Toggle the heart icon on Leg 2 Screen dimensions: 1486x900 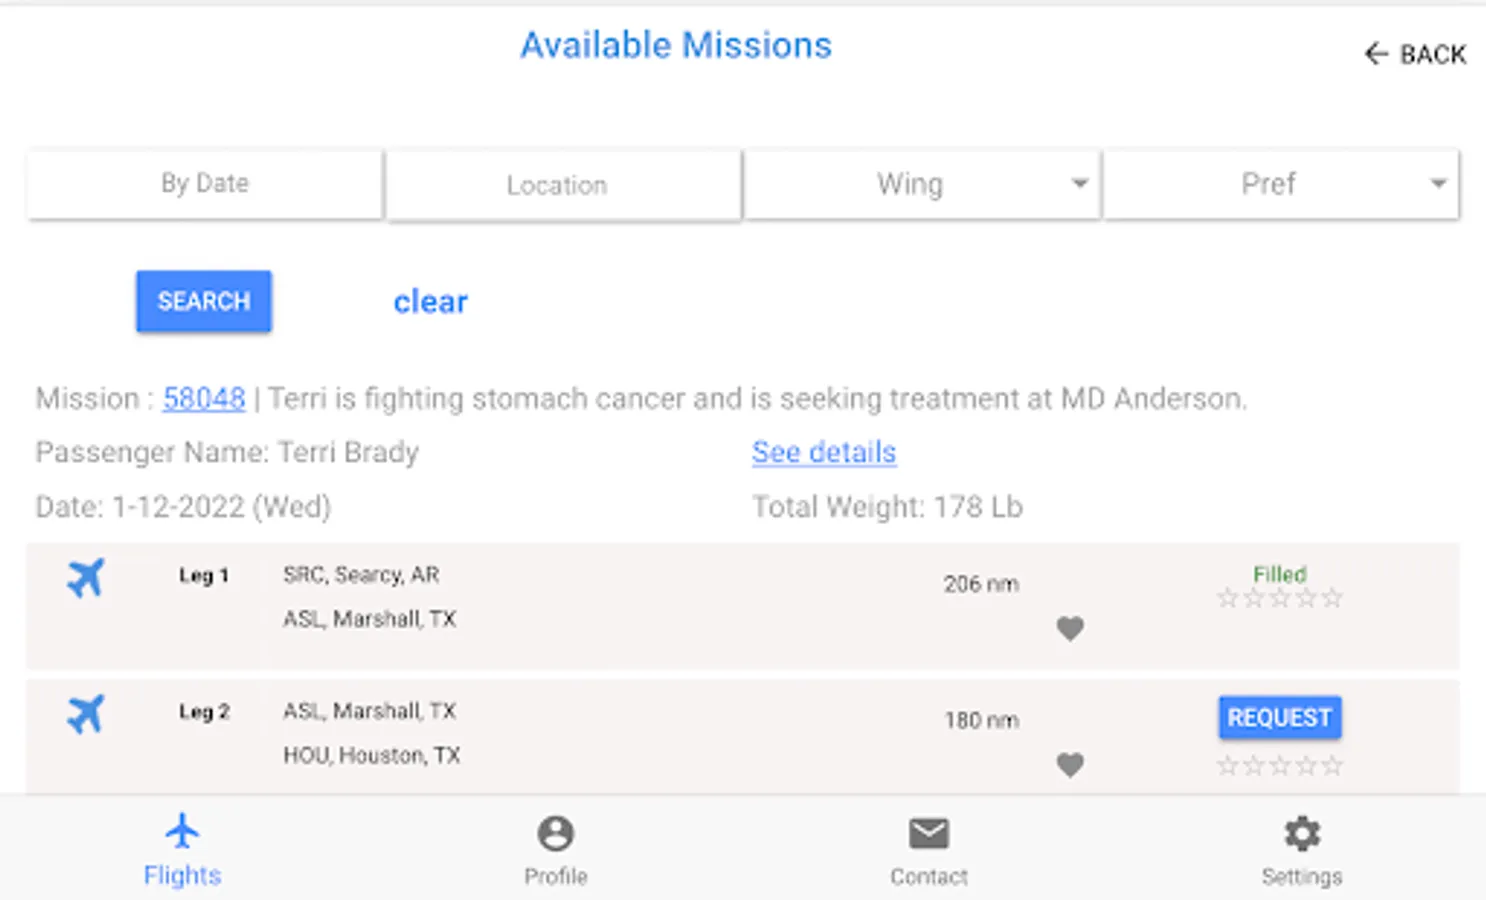(1070, 765)
